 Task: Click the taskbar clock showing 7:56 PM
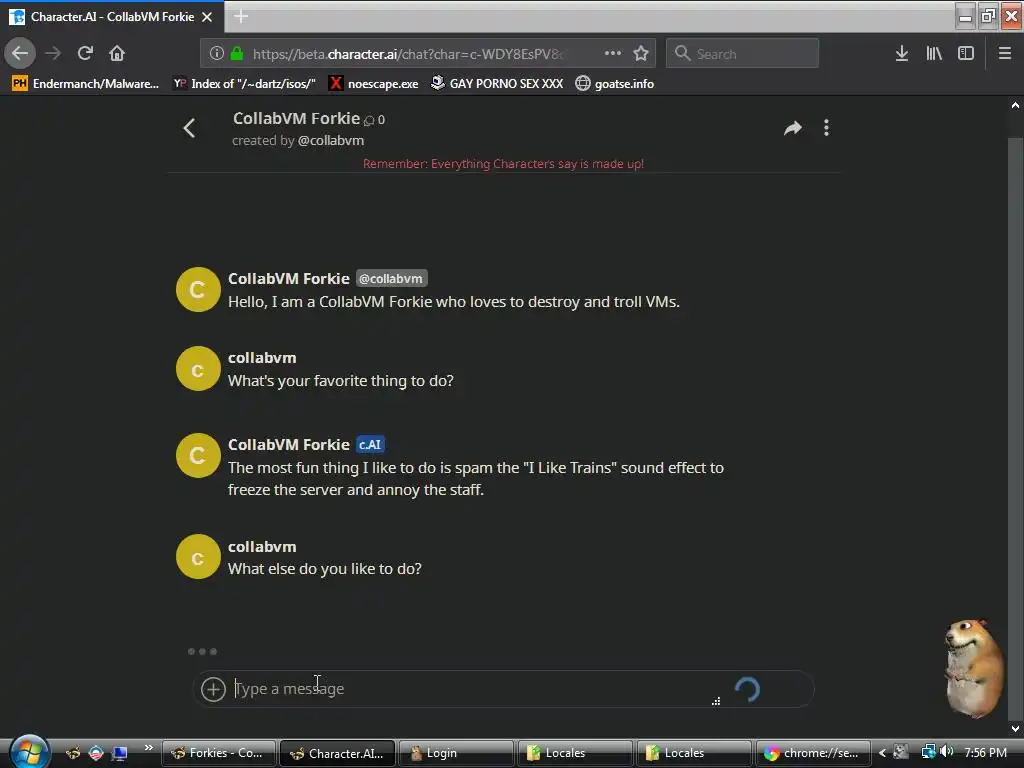pos(985,753)
